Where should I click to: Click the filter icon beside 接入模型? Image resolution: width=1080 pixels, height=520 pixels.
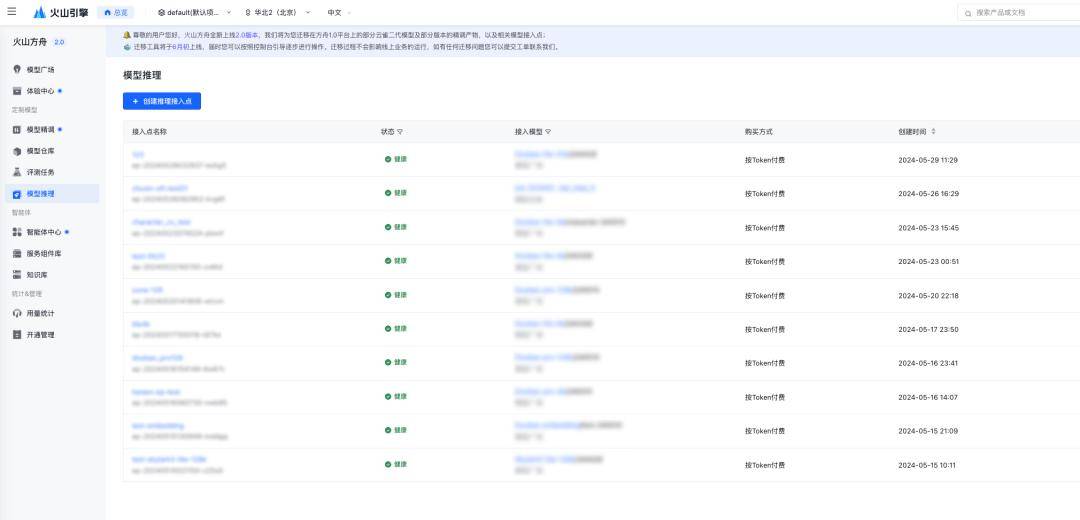click(548, 132)
